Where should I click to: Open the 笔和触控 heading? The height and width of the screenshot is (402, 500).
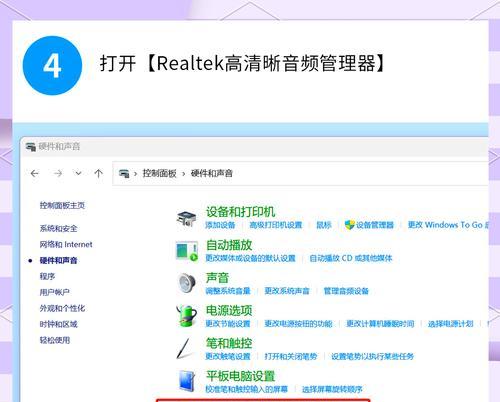tap(229, 343)
